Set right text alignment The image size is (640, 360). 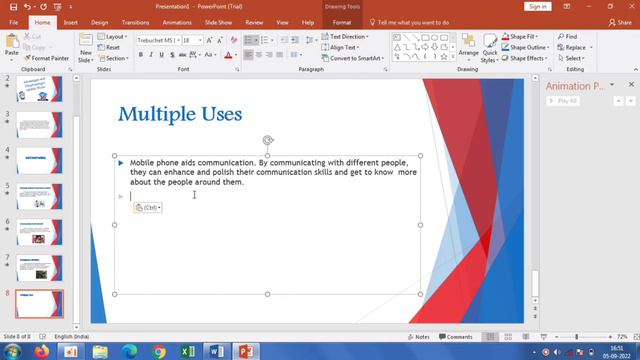269,55
